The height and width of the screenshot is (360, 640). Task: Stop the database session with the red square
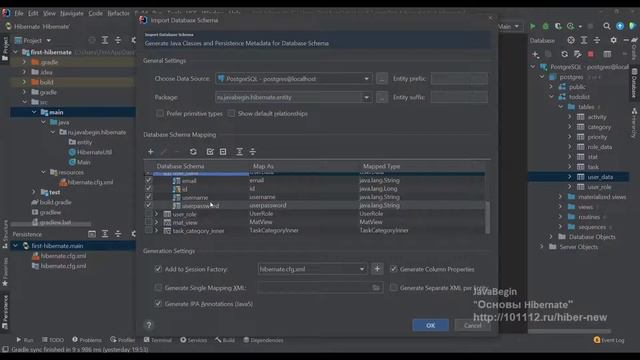click(591, 54)
